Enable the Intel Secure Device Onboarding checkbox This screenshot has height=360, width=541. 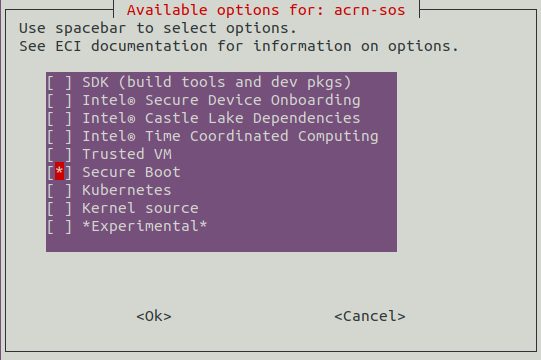click(x=59, y=100)
